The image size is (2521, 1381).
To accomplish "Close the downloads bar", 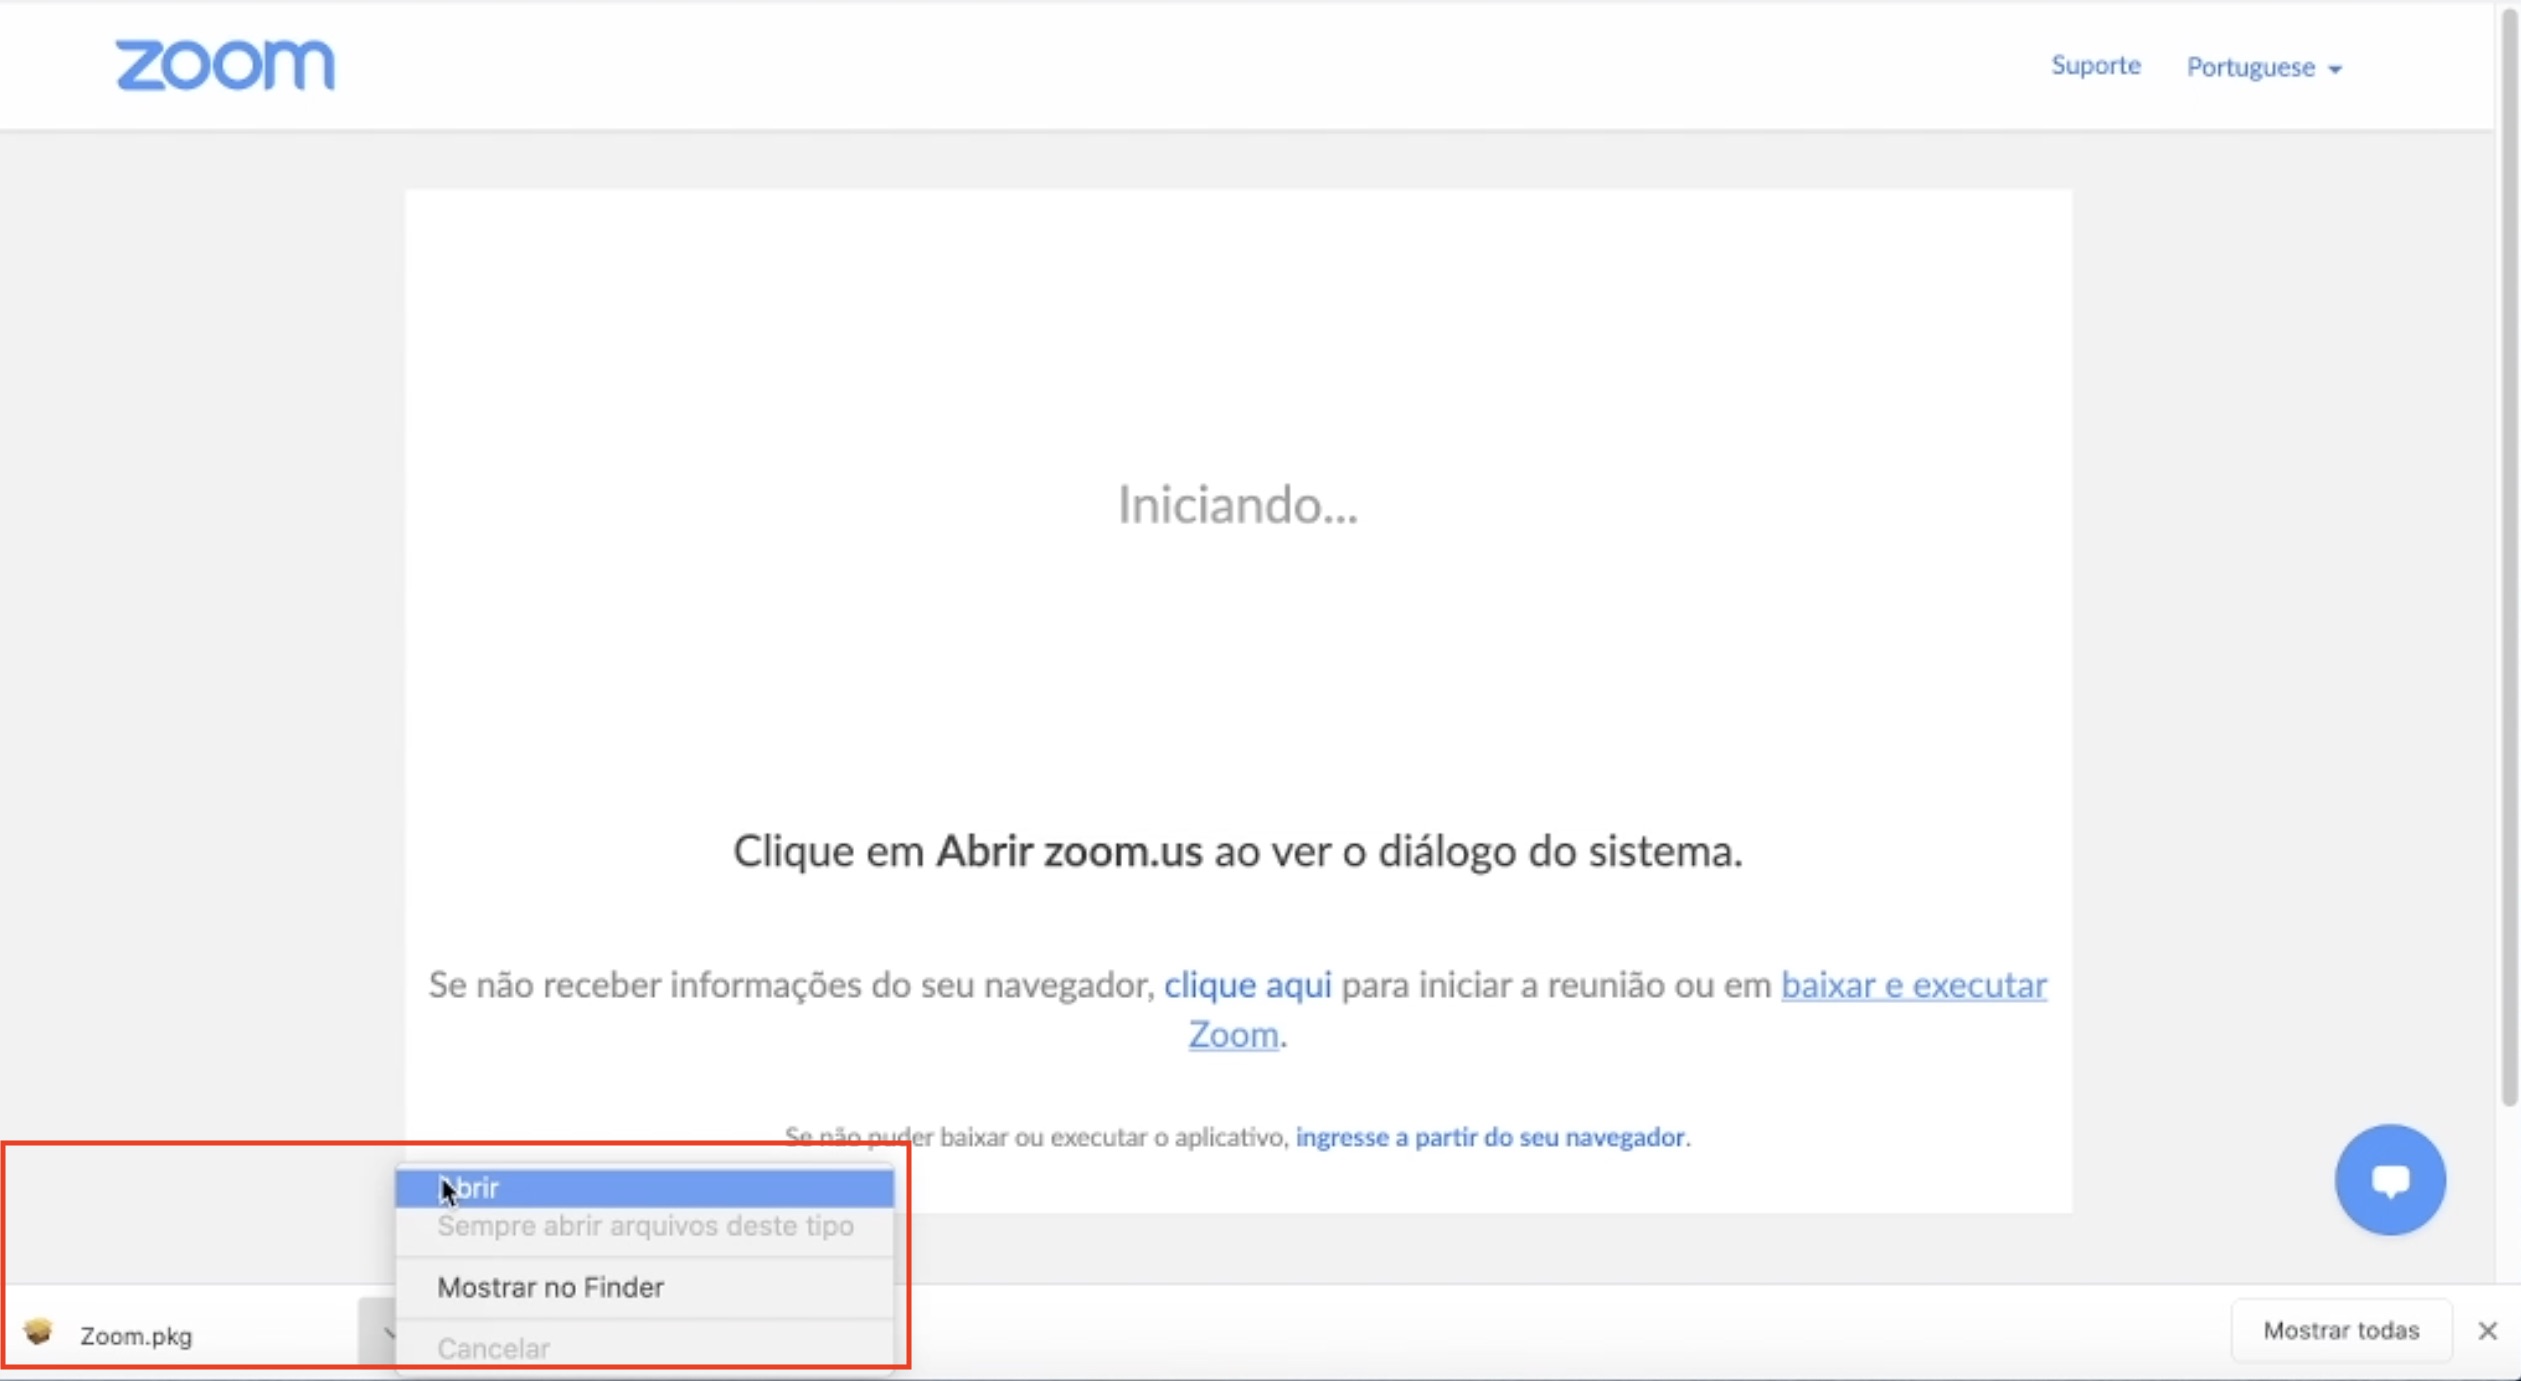I will (2487, 1331).
